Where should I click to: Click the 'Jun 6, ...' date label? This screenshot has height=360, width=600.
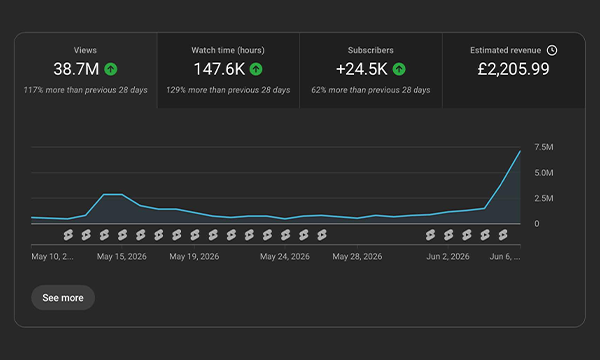click(505, 256)
